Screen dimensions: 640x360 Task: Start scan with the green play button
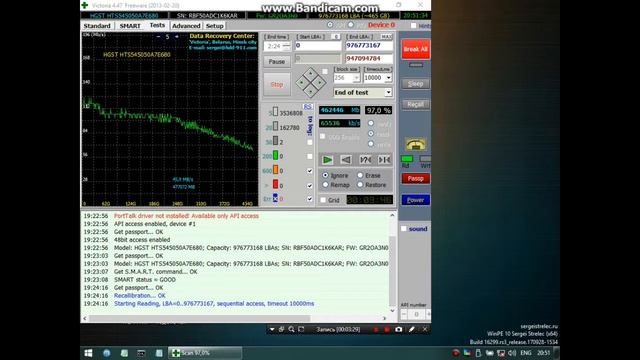click(x=327, y=160)
